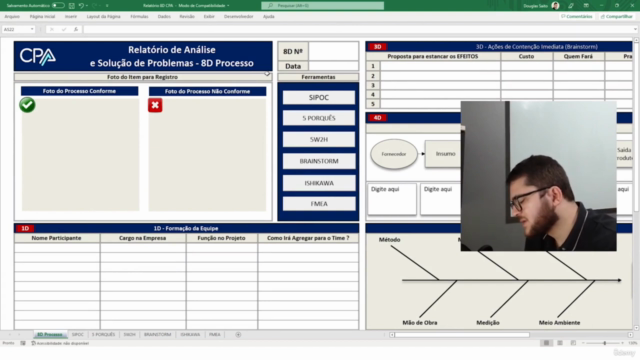Click the red X não conforme icon
The image size is (640, 360).
[x=155, y=105]
